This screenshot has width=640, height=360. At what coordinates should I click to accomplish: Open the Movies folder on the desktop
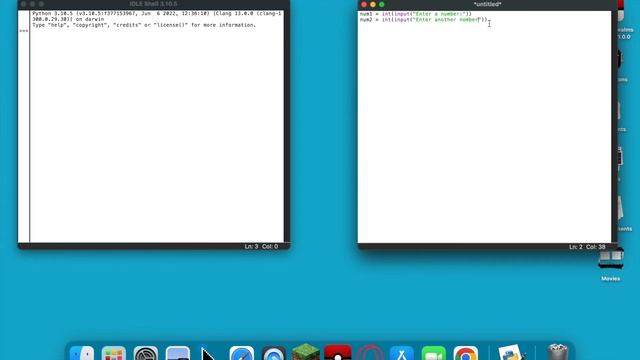(x=611, y=264)
